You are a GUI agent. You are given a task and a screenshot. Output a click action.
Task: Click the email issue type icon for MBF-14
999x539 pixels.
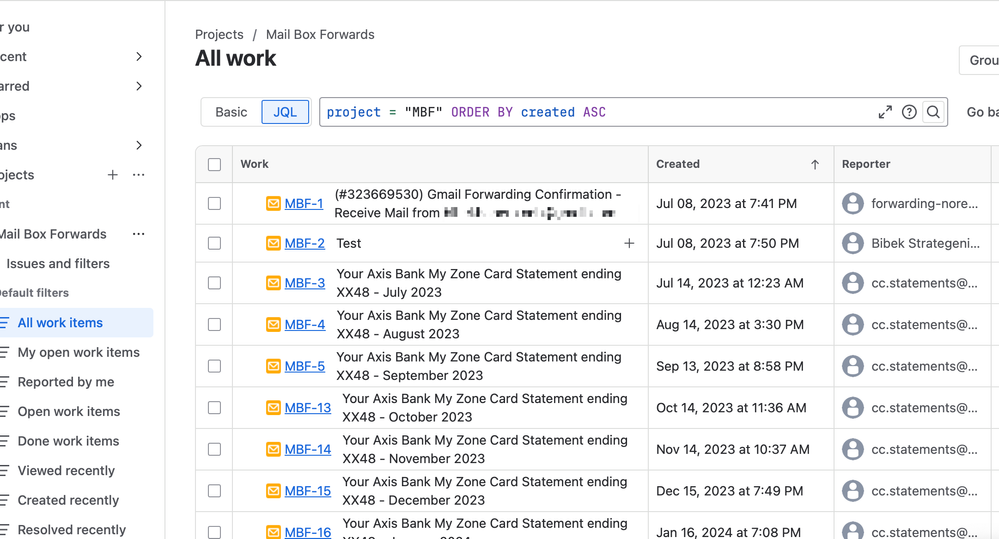[273, 449]
